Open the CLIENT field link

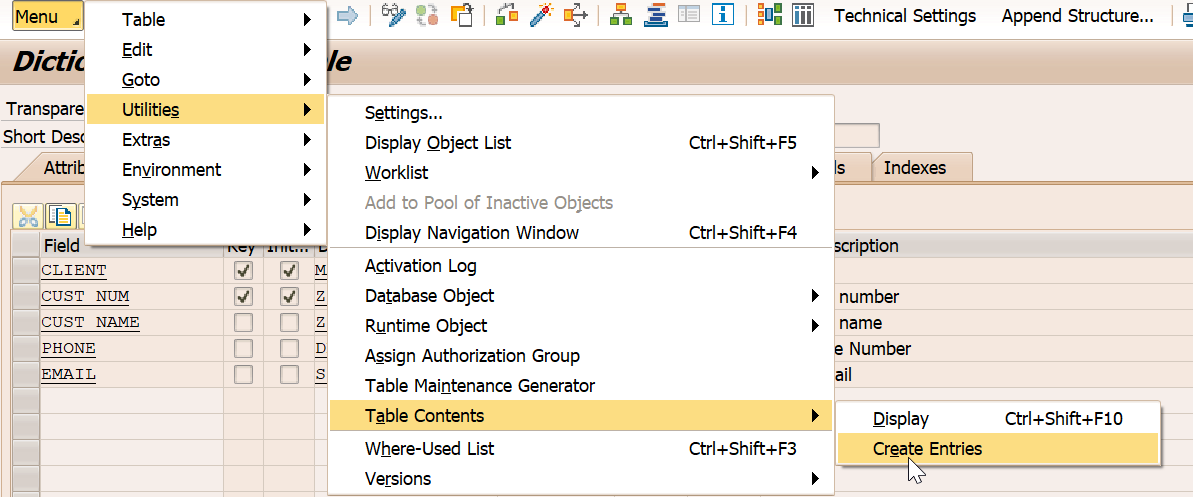pos(74,270)
